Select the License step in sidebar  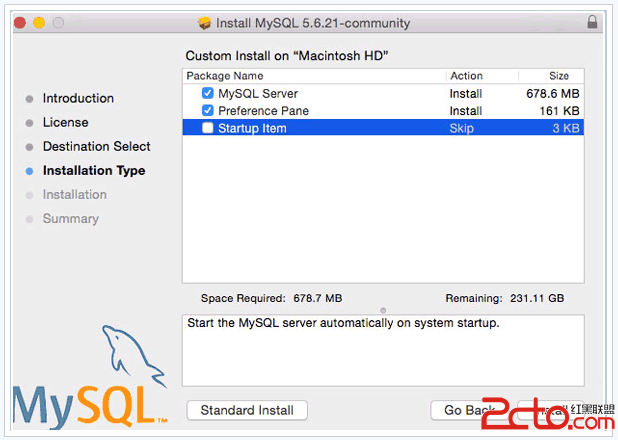click(x=65, y=122)
